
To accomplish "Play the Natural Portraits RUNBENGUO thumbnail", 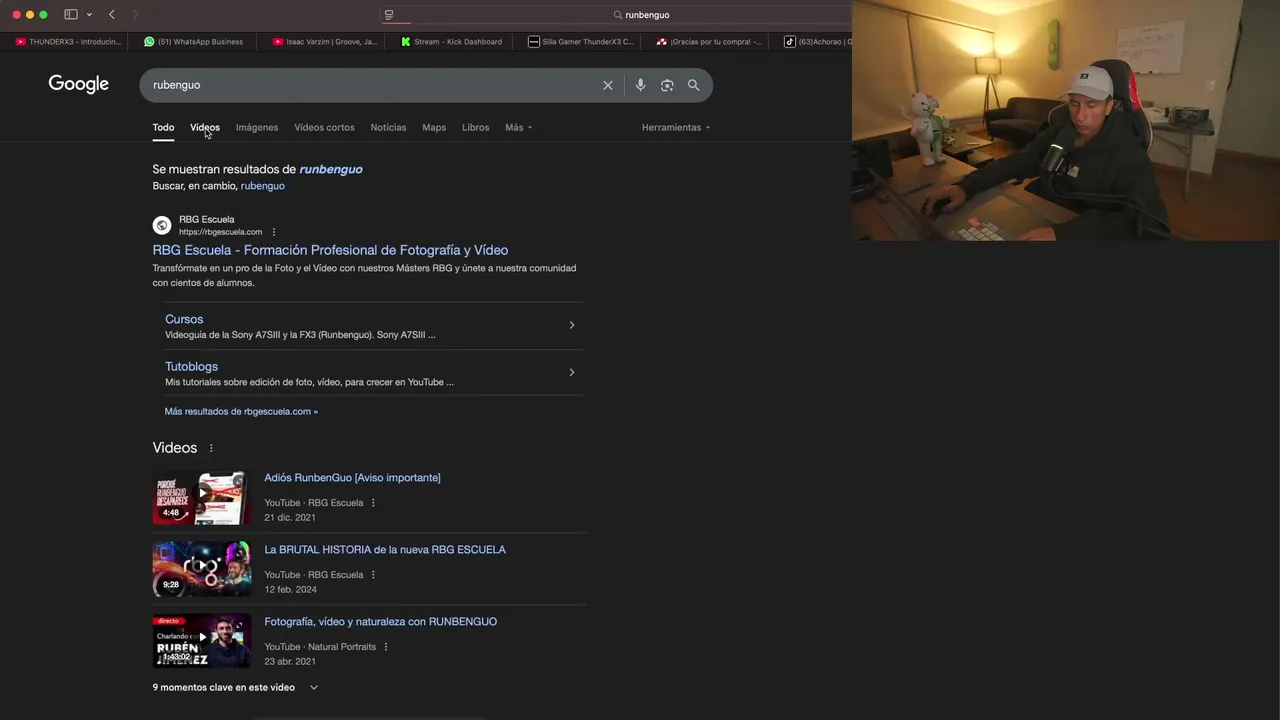I will pyautogui.click(x=201, y=641).
